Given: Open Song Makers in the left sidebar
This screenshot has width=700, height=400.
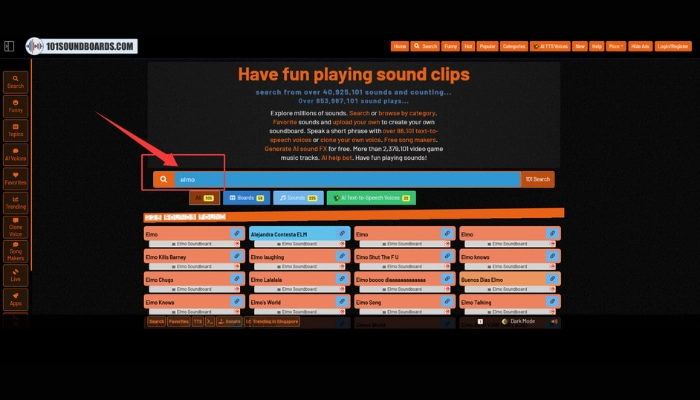Looking at the screenshot, I should pos(16,251).
